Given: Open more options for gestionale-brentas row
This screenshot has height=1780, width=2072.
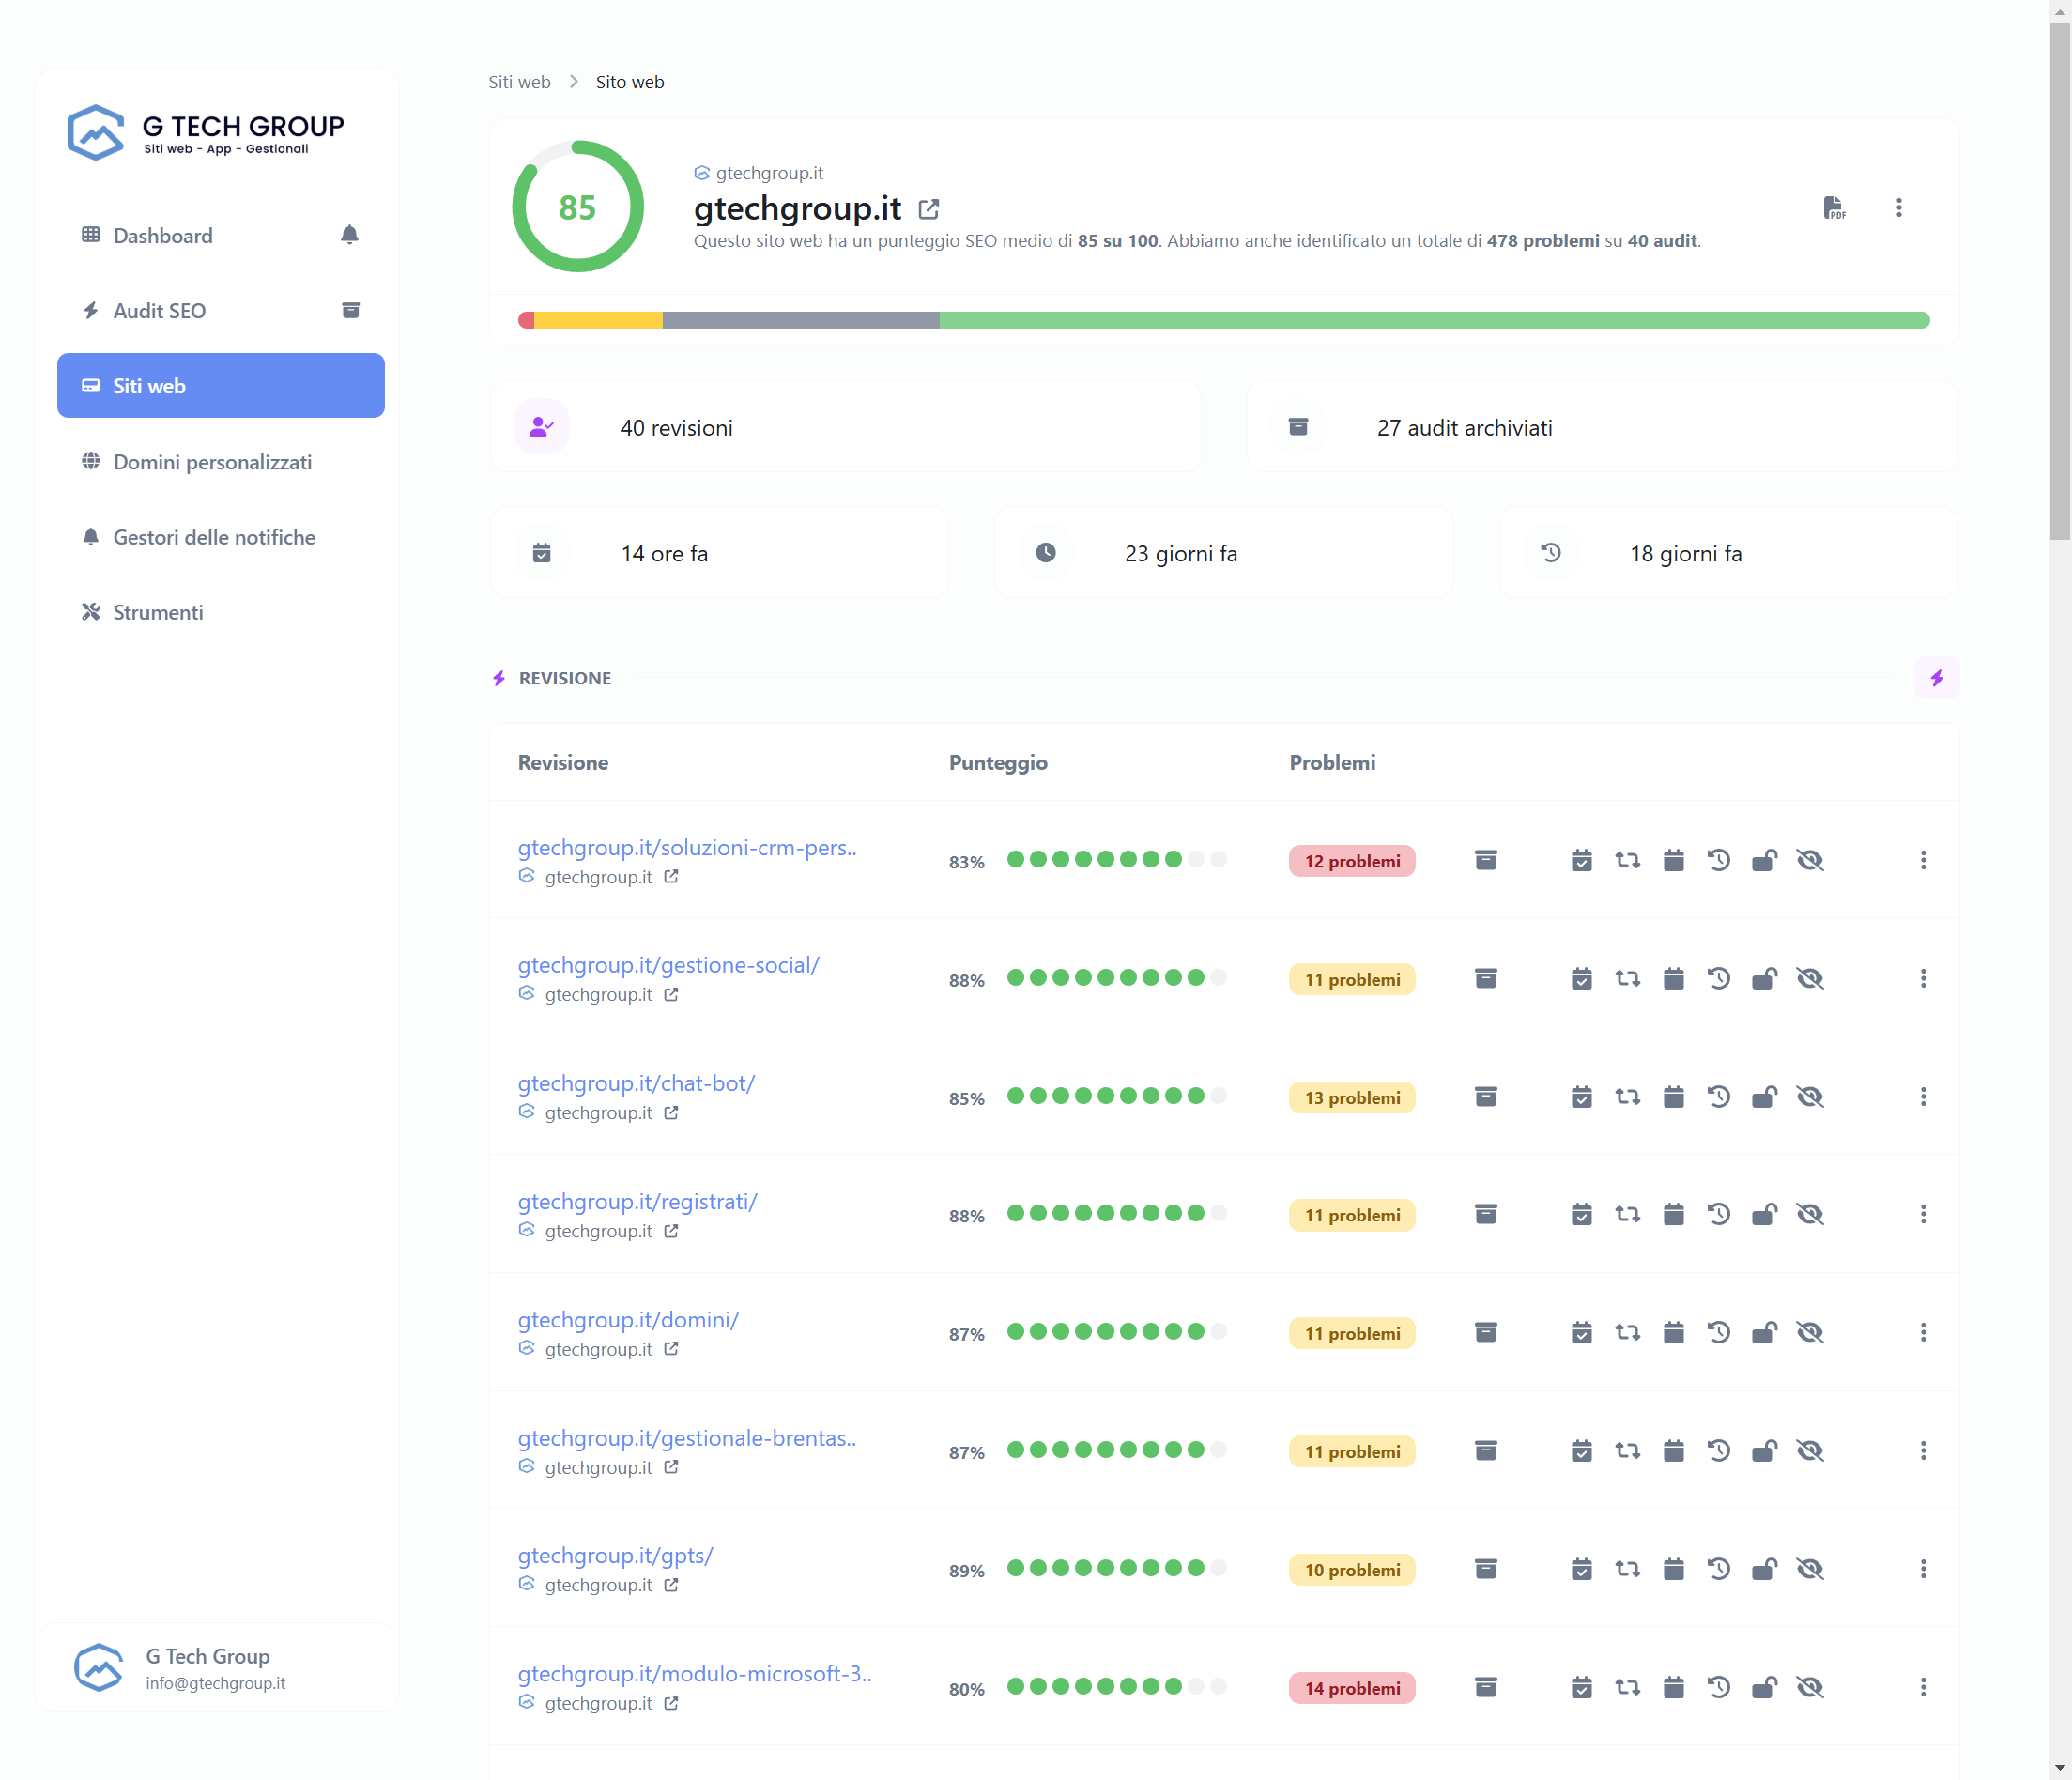Looking at the screenshot, I should click(x=1923, y=1450).
